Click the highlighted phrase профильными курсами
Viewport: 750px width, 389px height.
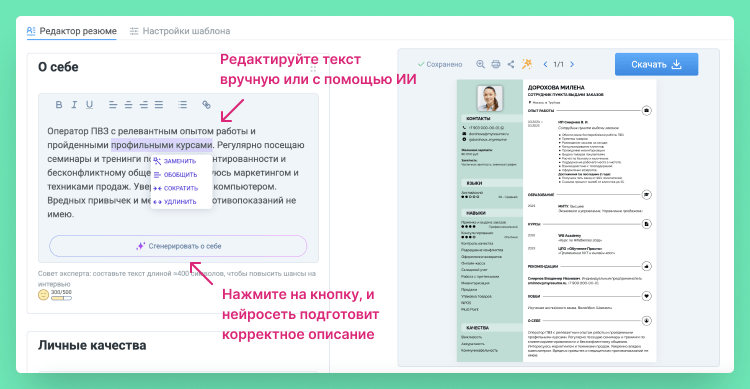(x=162, y=144)
